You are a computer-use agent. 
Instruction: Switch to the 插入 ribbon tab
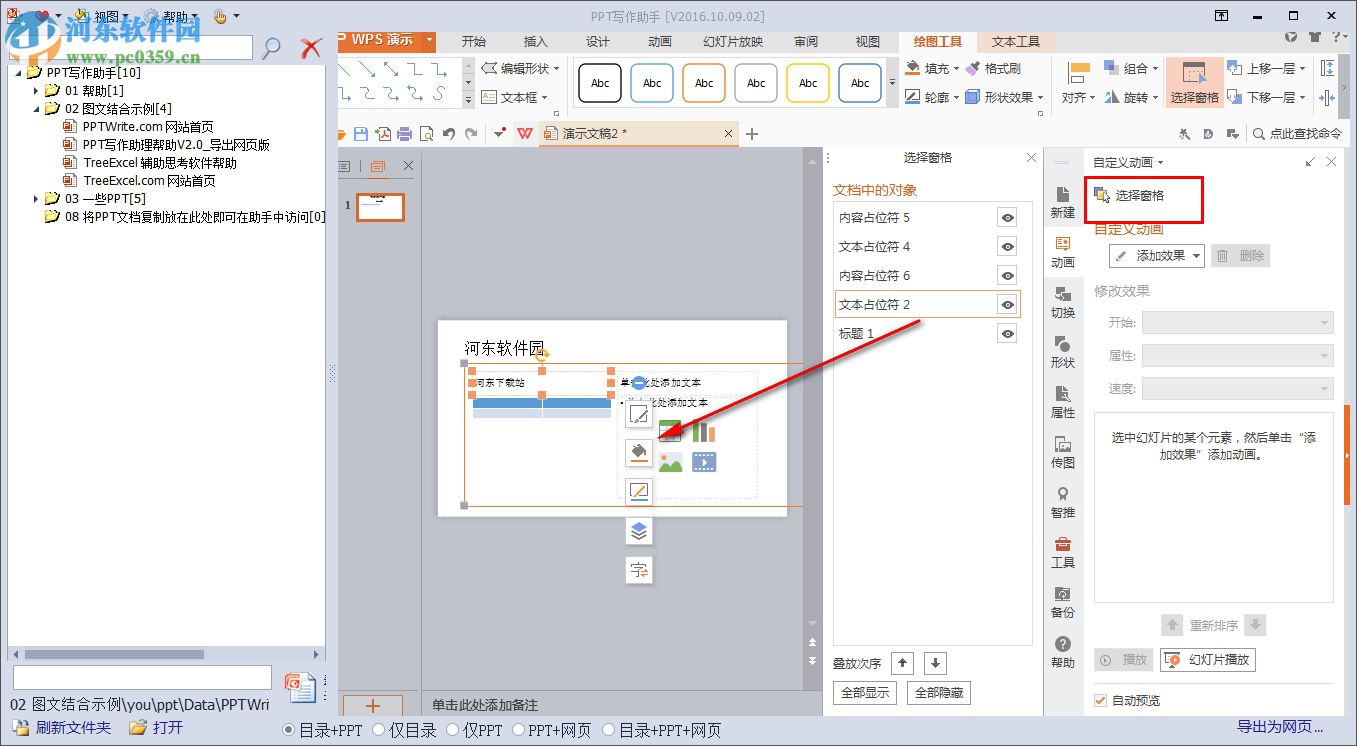click(535, 41)
